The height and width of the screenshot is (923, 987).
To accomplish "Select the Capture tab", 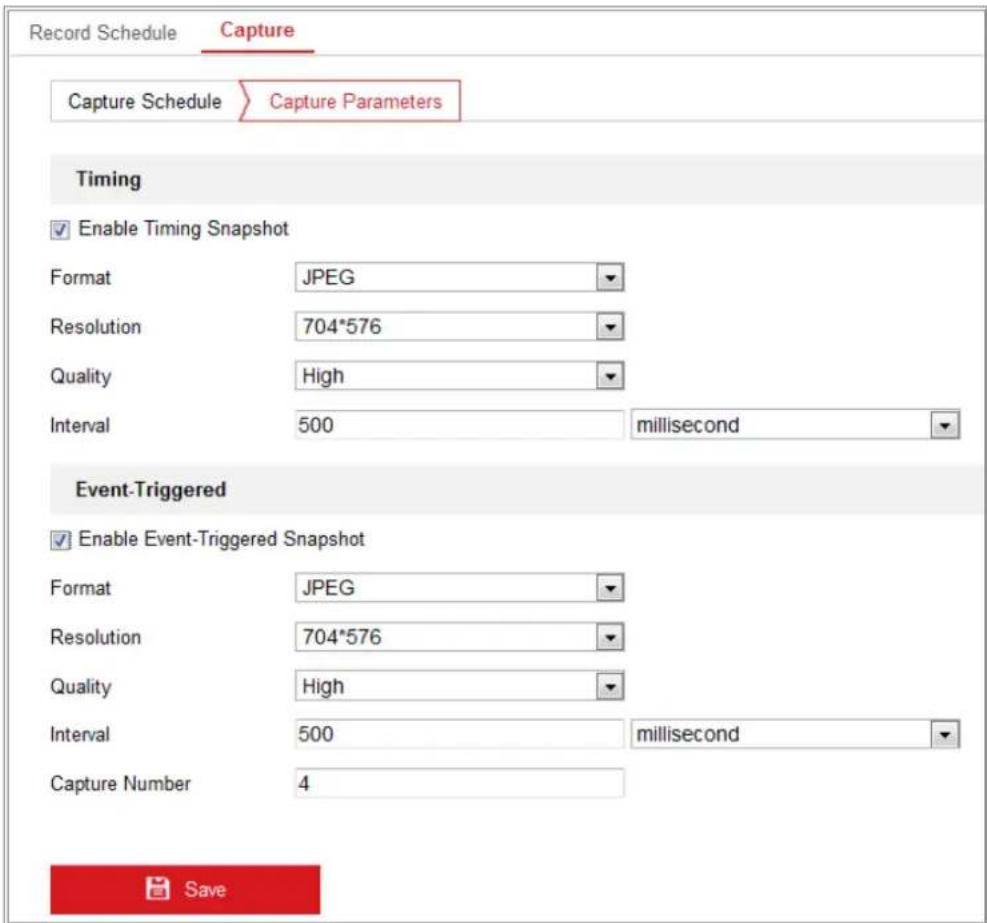I will tap(257, 30).
